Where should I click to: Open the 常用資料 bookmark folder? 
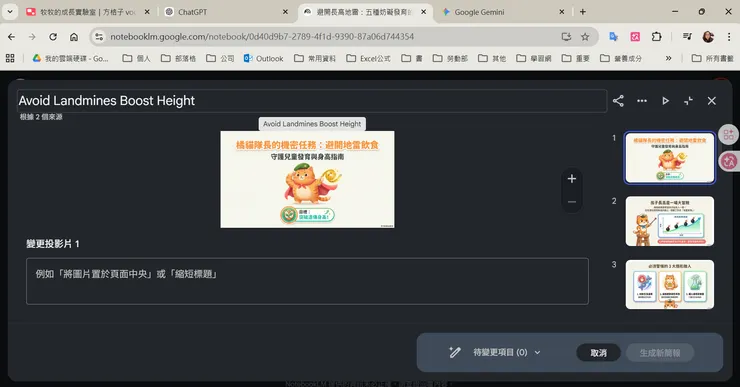click(315, 58)
